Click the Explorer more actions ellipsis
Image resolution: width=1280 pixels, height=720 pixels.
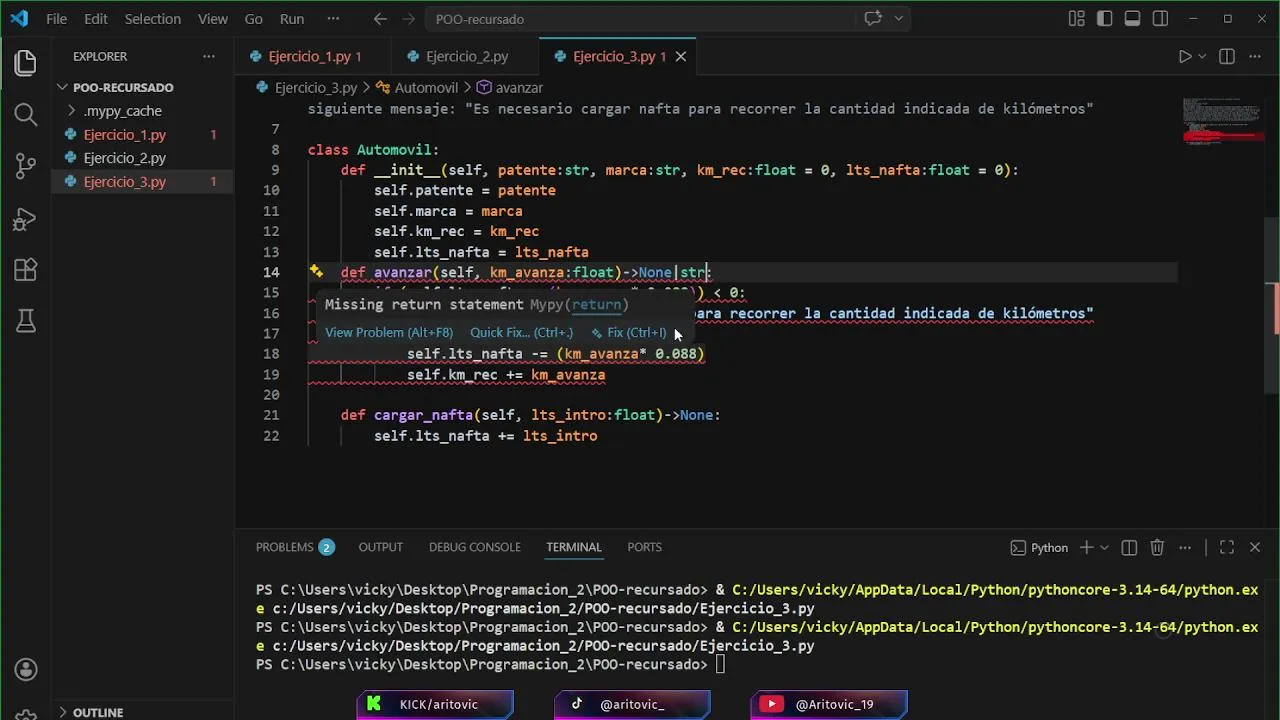(x=208, y=57)
